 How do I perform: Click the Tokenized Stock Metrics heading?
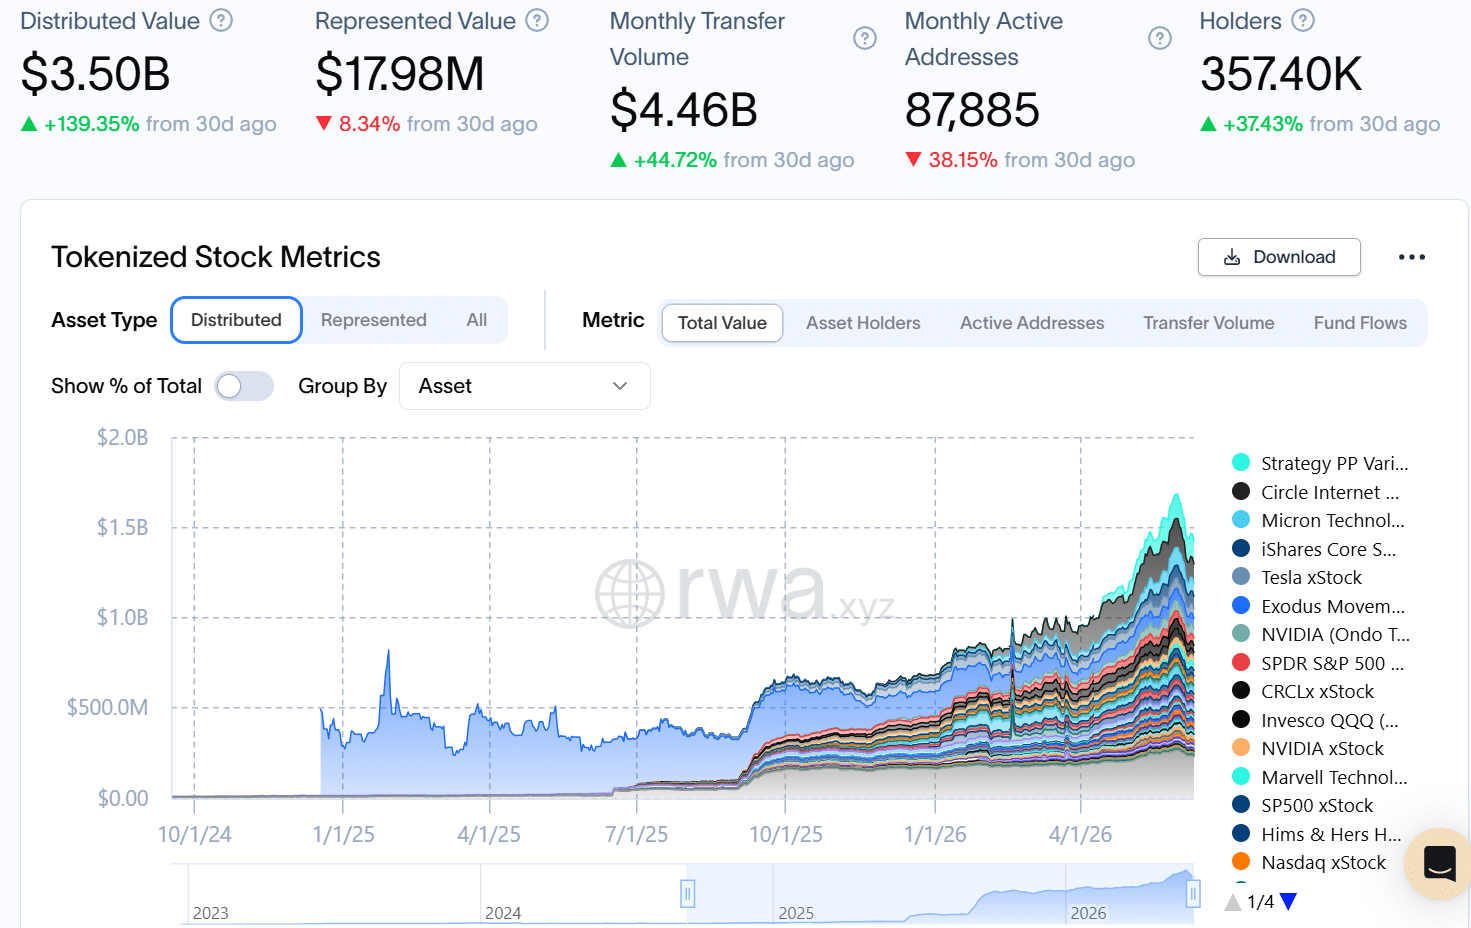click(216, 257)
